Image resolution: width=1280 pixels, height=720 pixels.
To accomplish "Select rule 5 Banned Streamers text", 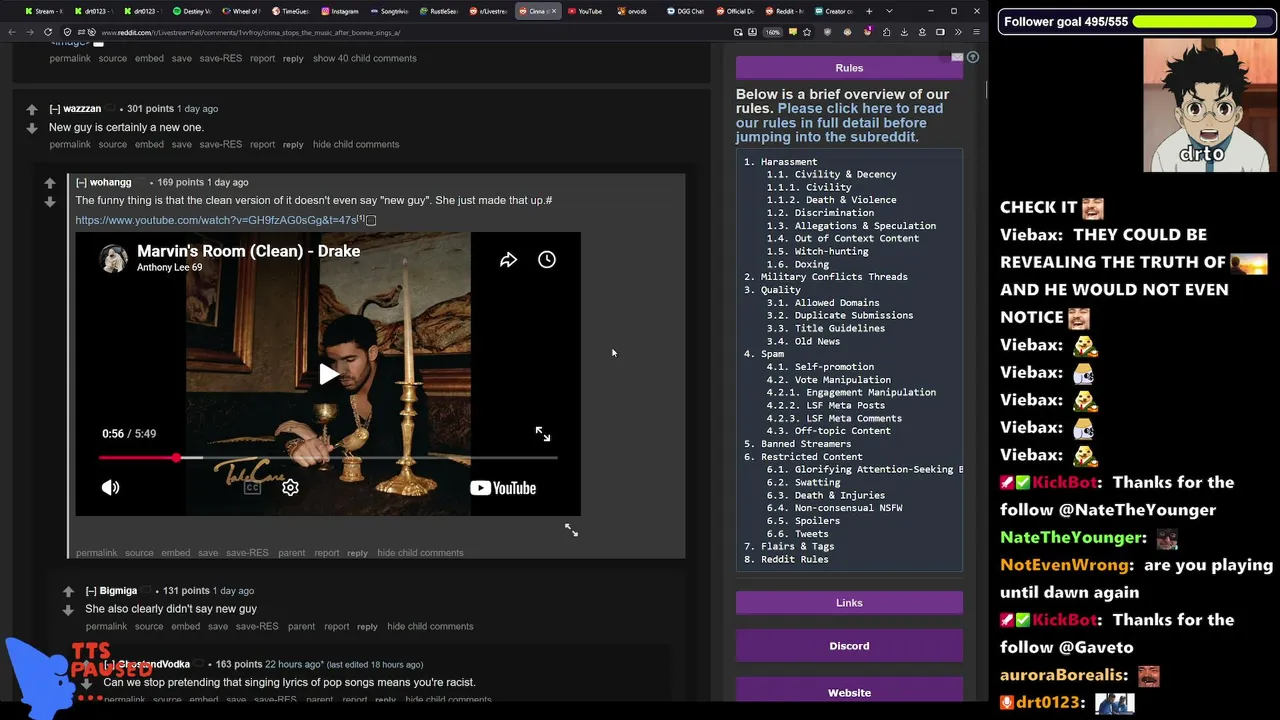I will point(798,444).
